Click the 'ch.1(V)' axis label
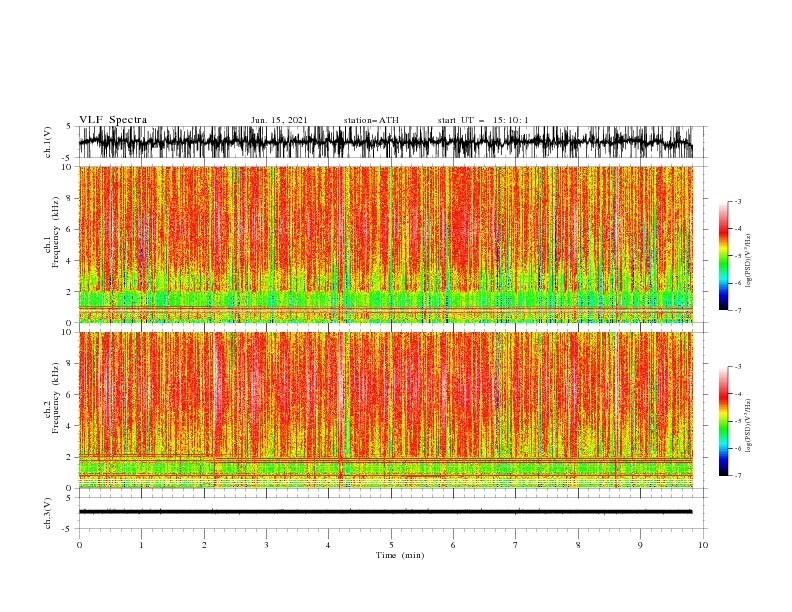Image resolution: width=792 pixels, height=612 pixels. click(48, 142)
